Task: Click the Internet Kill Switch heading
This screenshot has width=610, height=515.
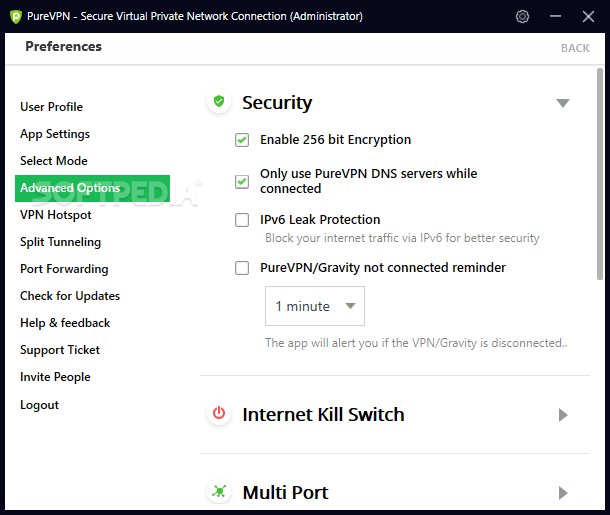Action: click(323, 414)
